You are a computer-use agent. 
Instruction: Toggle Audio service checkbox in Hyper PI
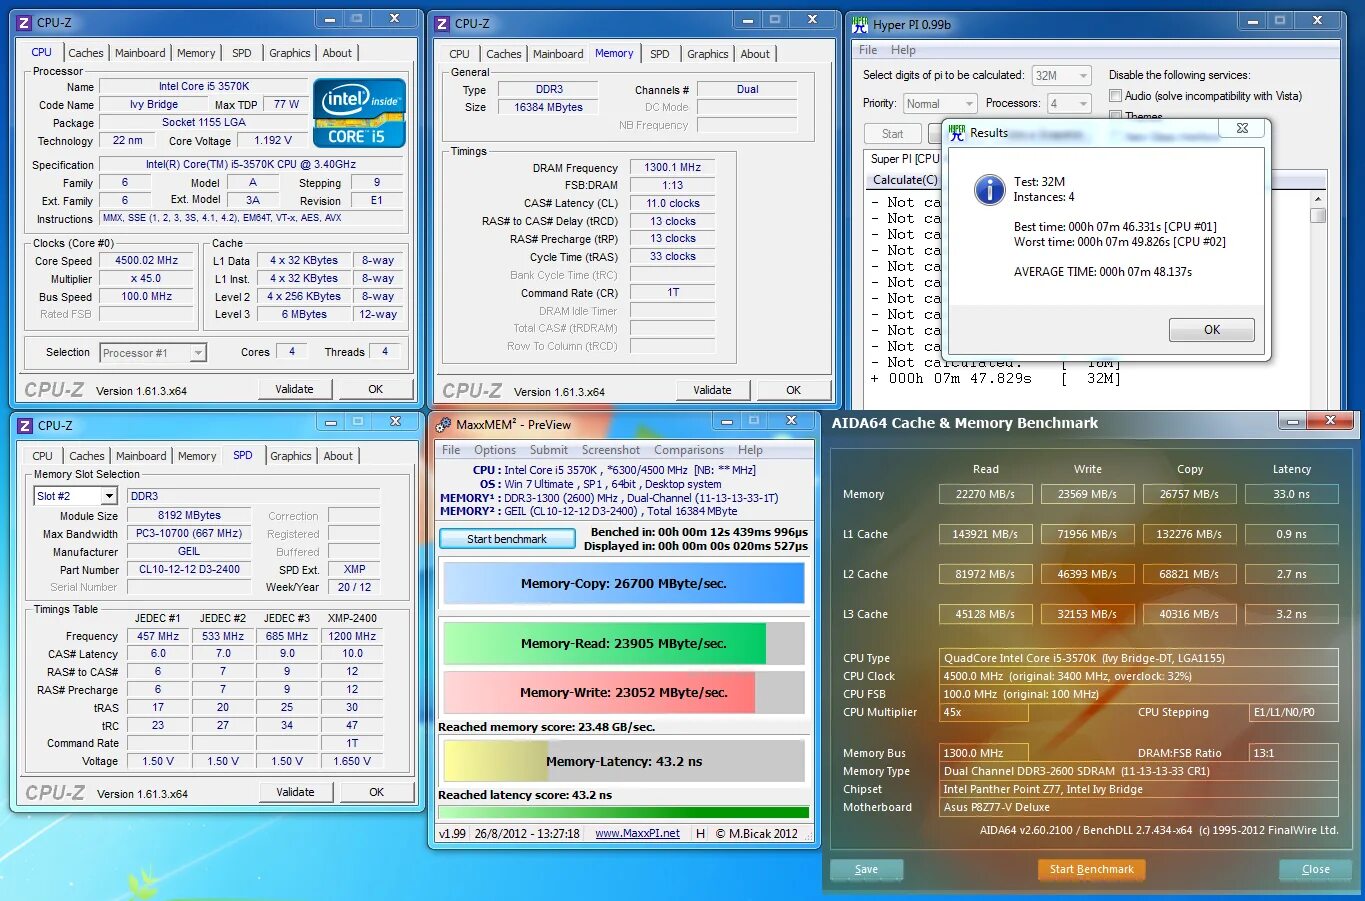(1115, 96)
